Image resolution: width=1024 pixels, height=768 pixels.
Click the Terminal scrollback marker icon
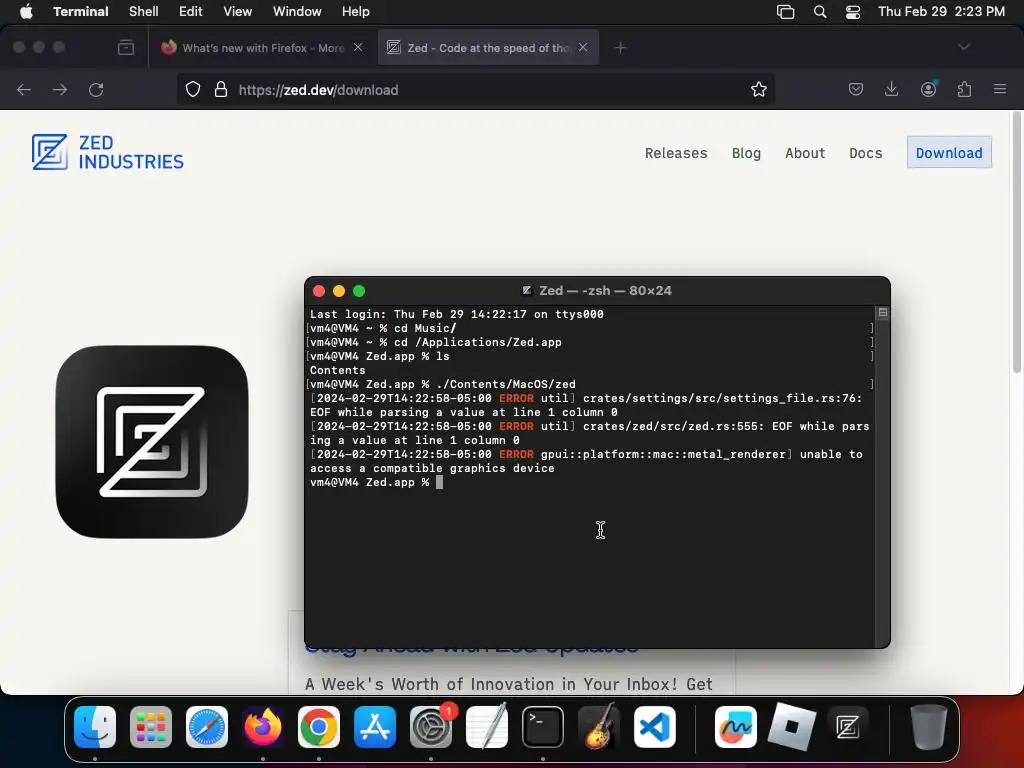click(882, 313)
